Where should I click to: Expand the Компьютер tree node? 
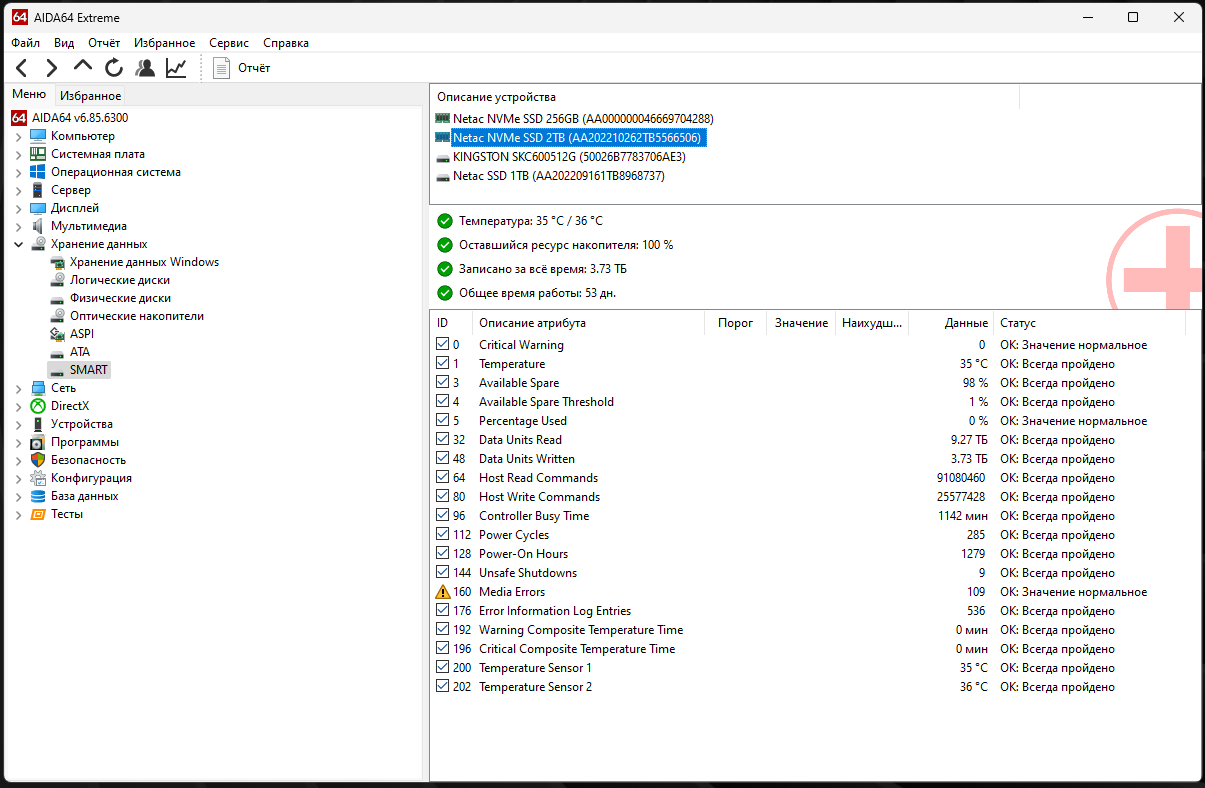pos(18,136)
